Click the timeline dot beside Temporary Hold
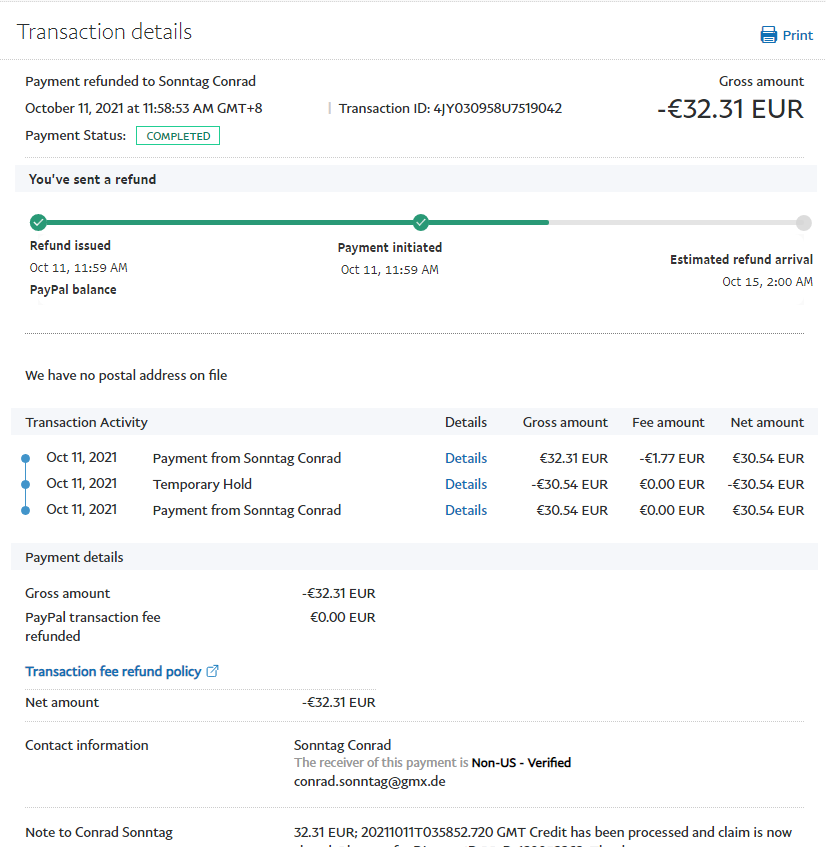The height and width of the screenshot is (847, 826). click(x=26, y=484)
